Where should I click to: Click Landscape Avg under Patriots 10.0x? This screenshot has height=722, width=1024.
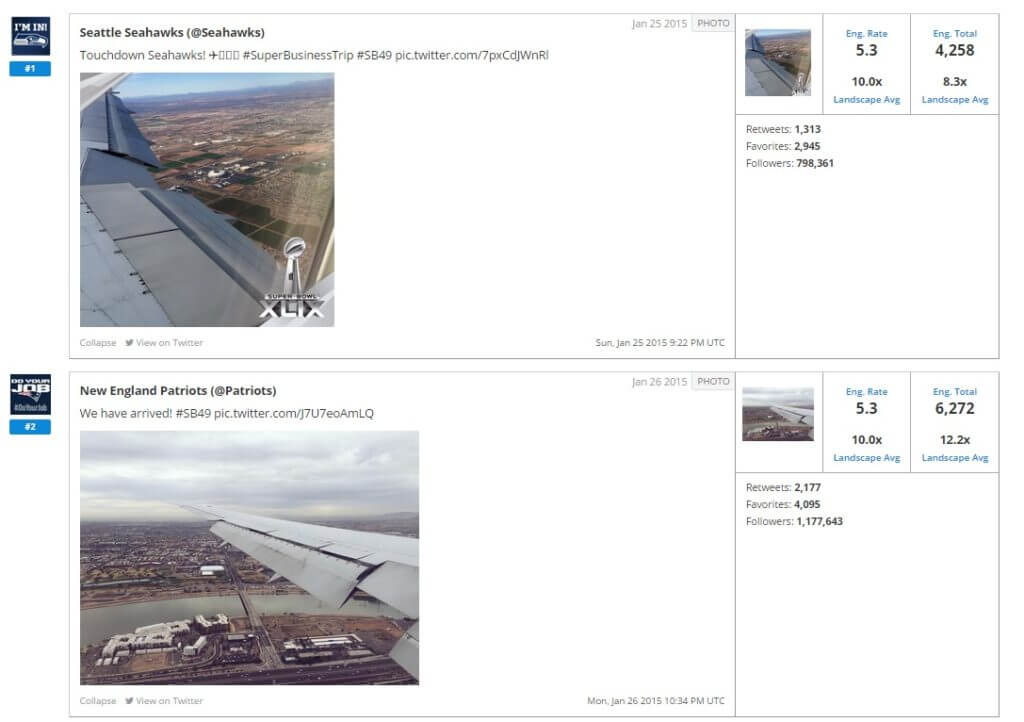pyautogui.click(x=867, y=458)
